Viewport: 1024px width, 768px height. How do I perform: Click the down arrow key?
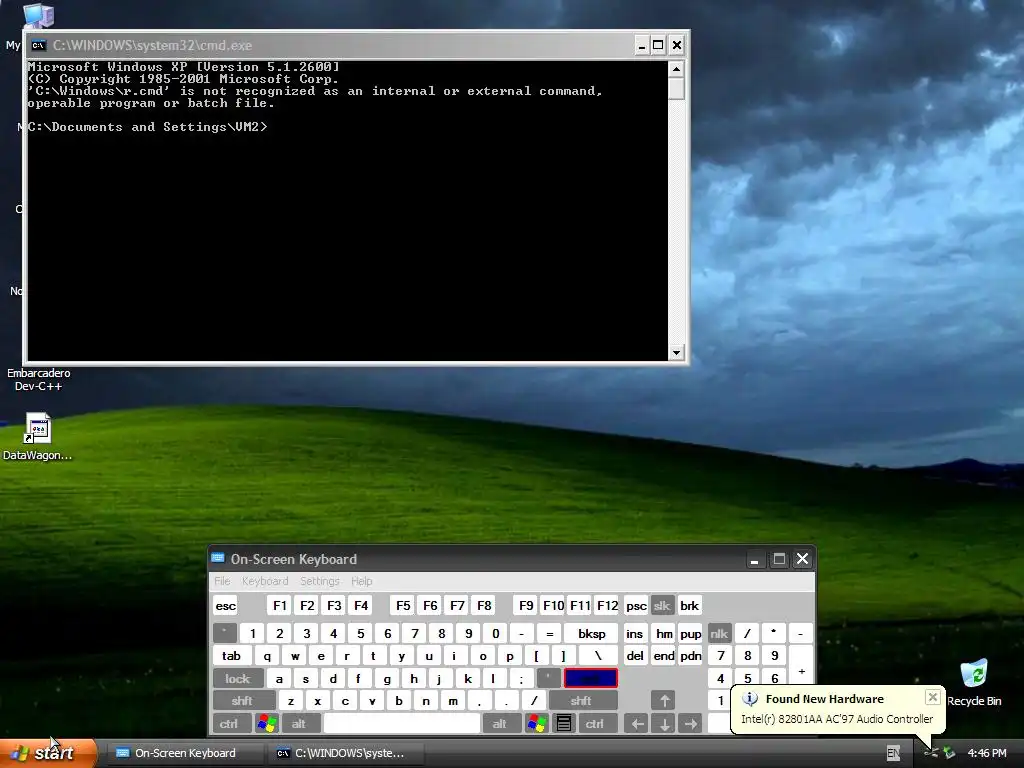[664, 723]
